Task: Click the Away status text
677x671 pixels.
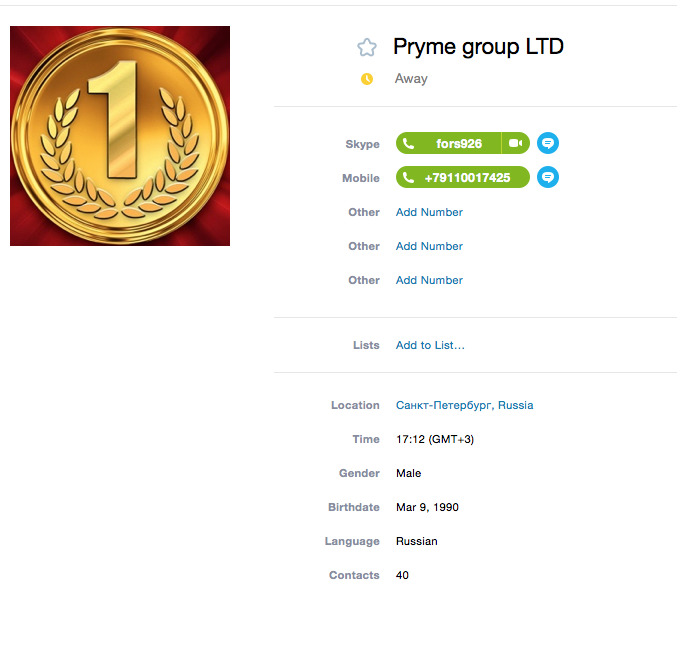Action: pos(411,79)
